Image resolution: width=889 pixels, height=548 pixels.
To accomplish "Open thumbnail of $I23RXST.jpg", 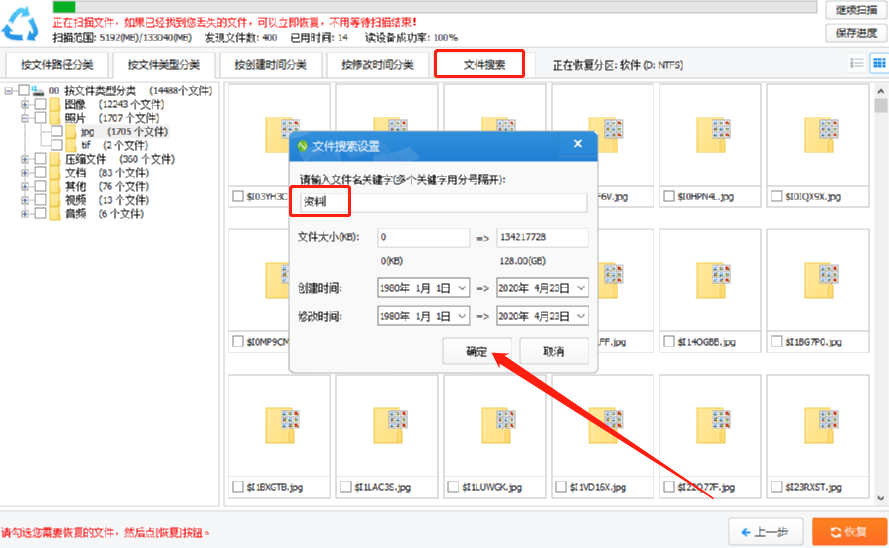I will pos(820,426).
